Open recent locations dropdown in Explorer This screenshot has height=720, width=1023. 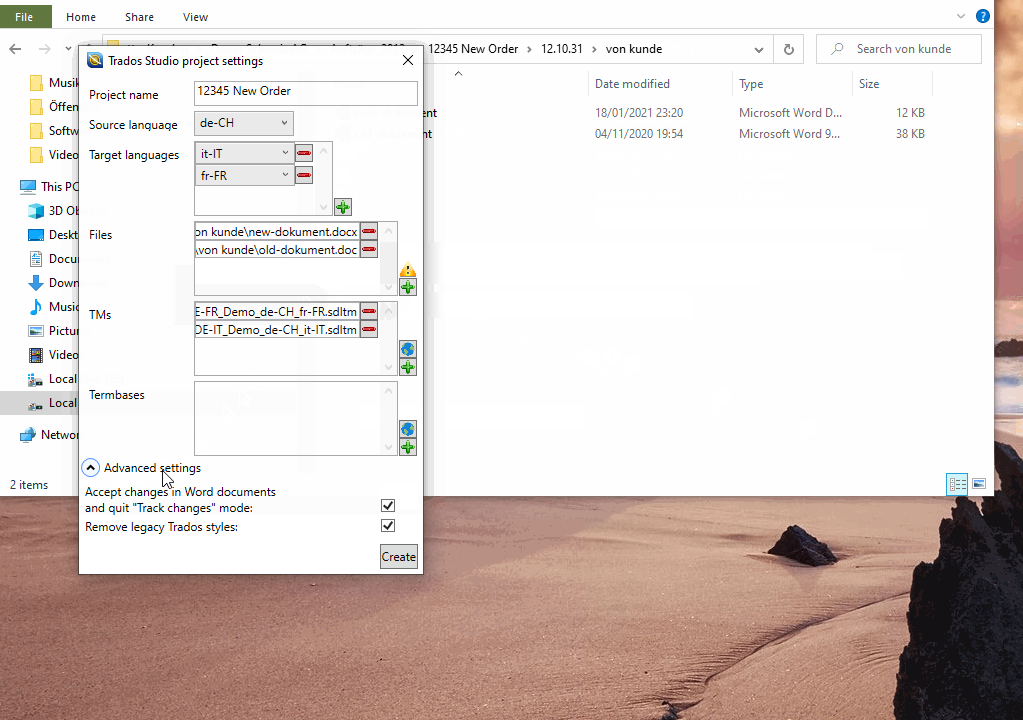pyautogui.click(x=68, y=49)
